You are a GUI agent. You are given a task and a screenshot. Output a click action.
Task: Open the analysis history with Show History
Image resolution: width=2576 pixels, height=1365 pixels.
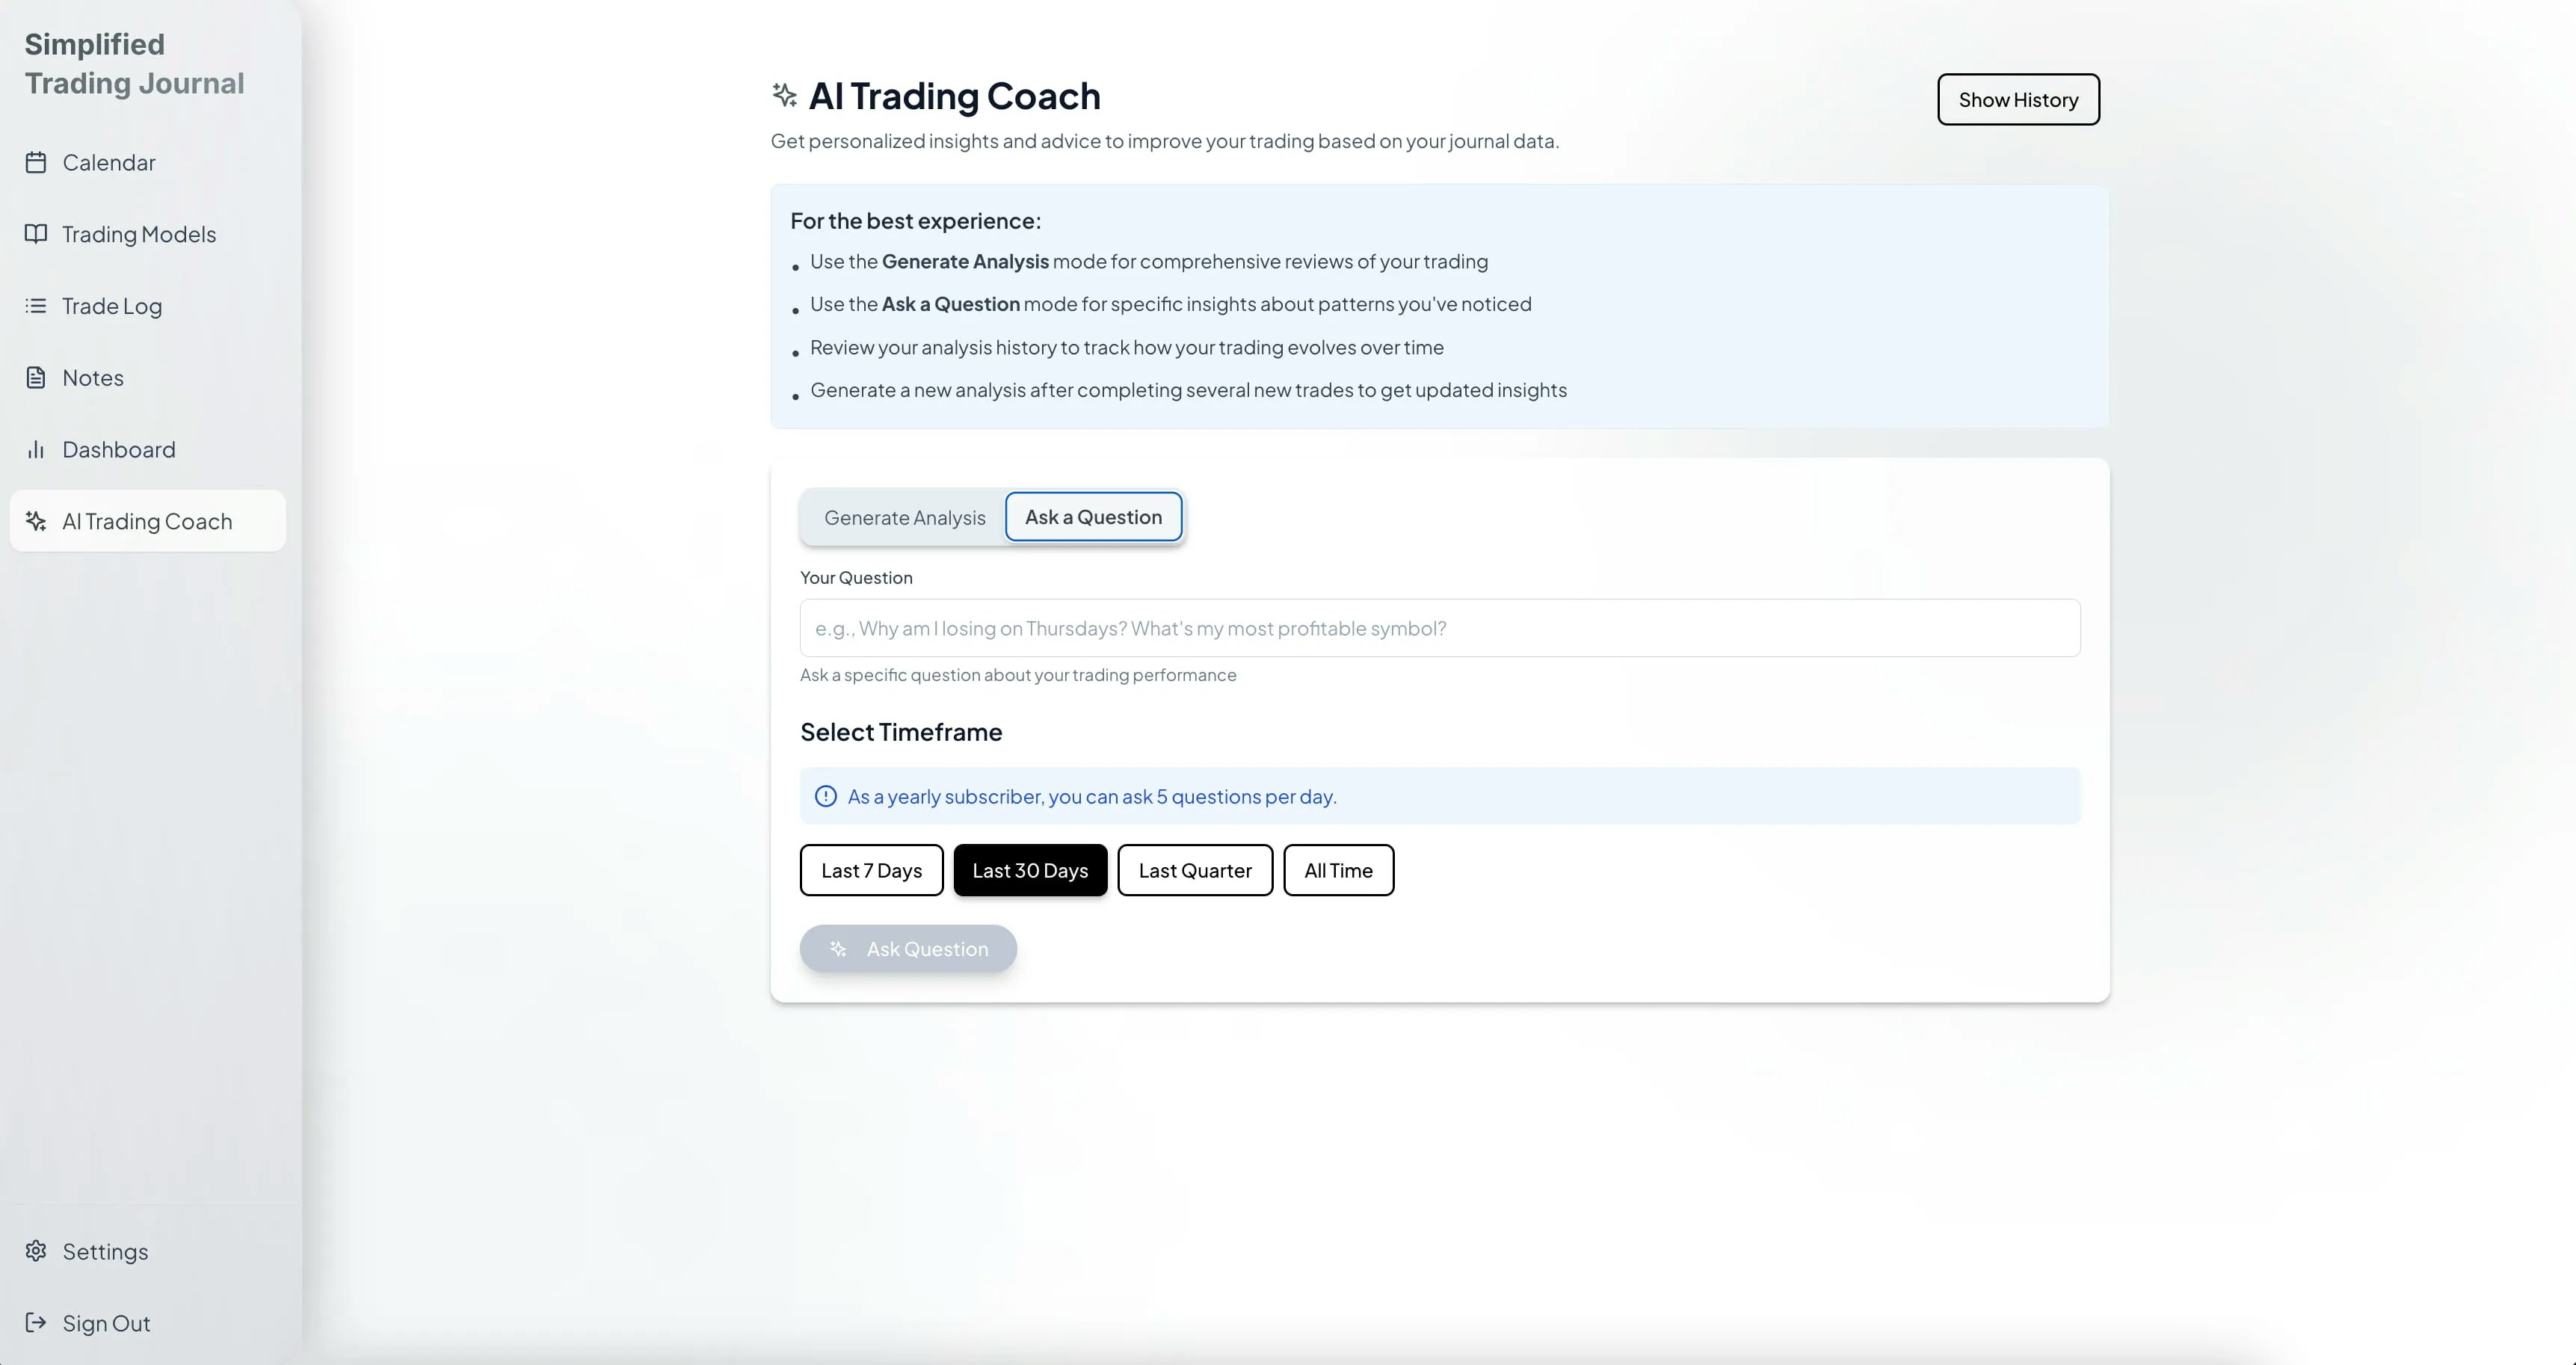2018,99
